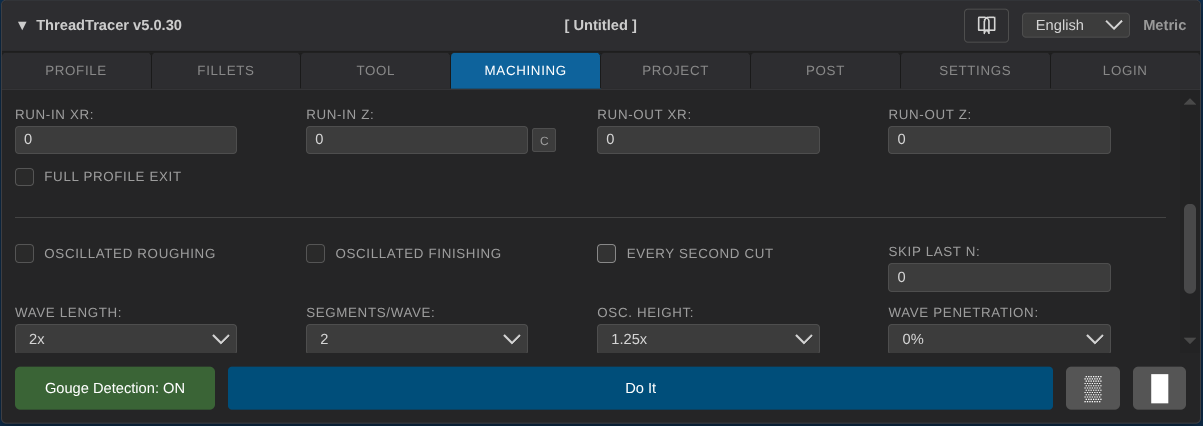Click the scrollbar up arrow
The width and height of the screenshot is (1203, 426).
pos(1189,102)
